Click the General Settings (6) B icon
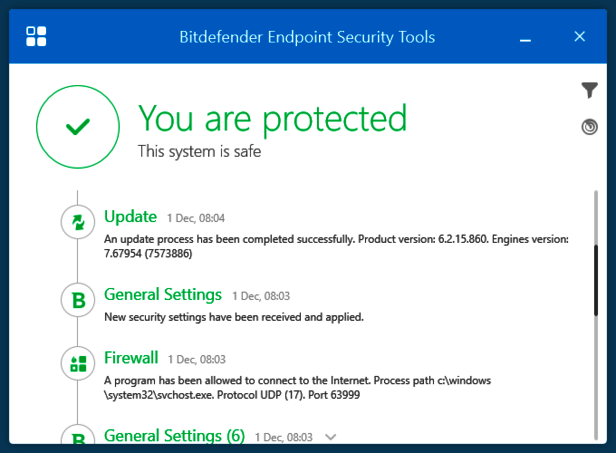Viewport: 616px width, 453px height. (x=77, y=438)
